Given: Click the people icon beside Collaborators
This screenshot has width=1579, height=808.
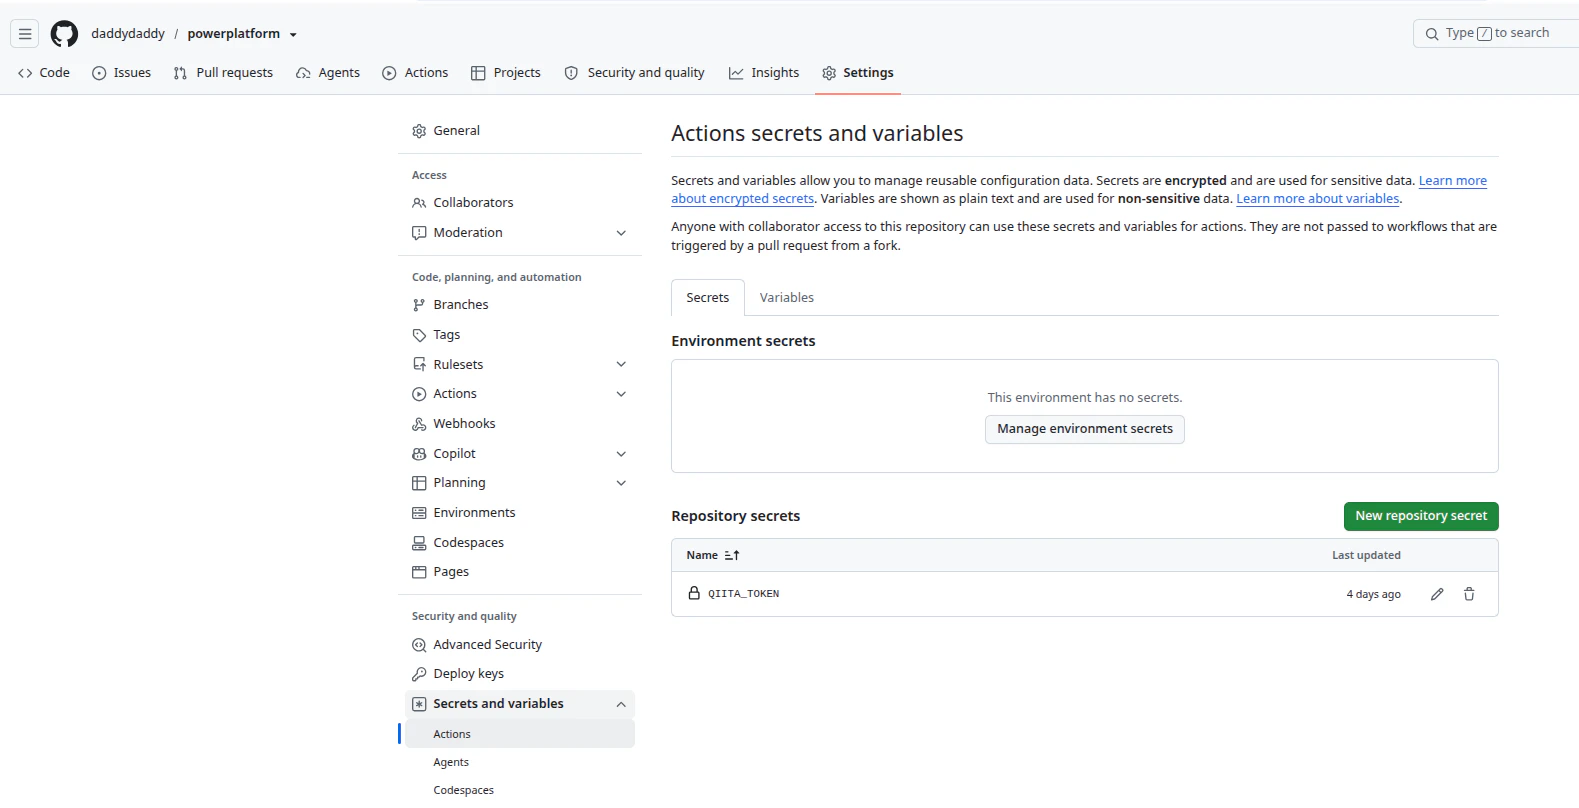Looking at the screenshot, I should (x=419, y=203).
